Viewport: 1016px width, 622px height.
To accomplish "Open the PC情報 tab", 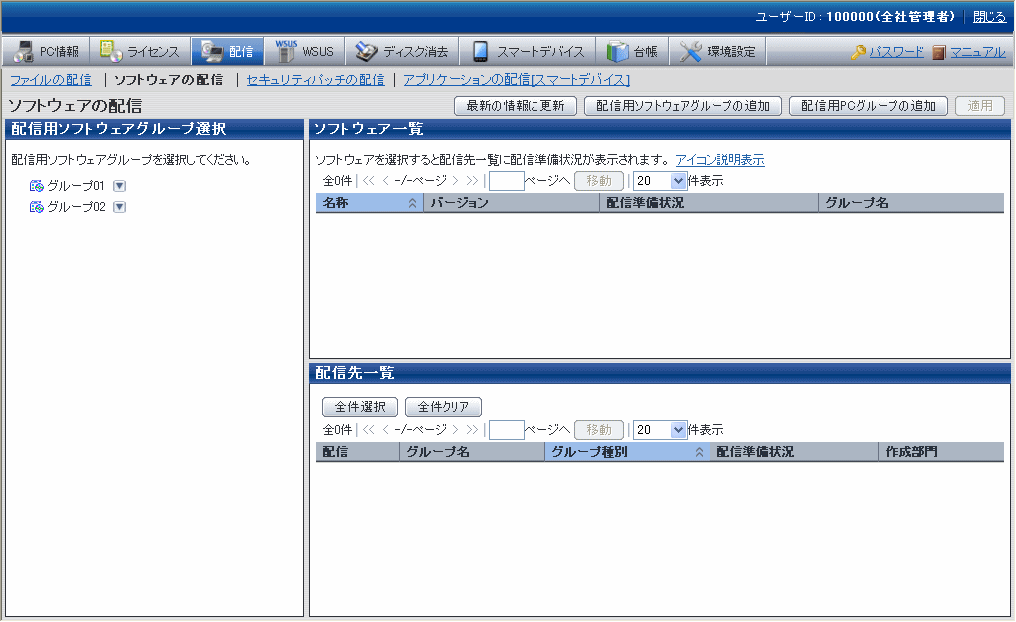I will (x=46, y=51).
